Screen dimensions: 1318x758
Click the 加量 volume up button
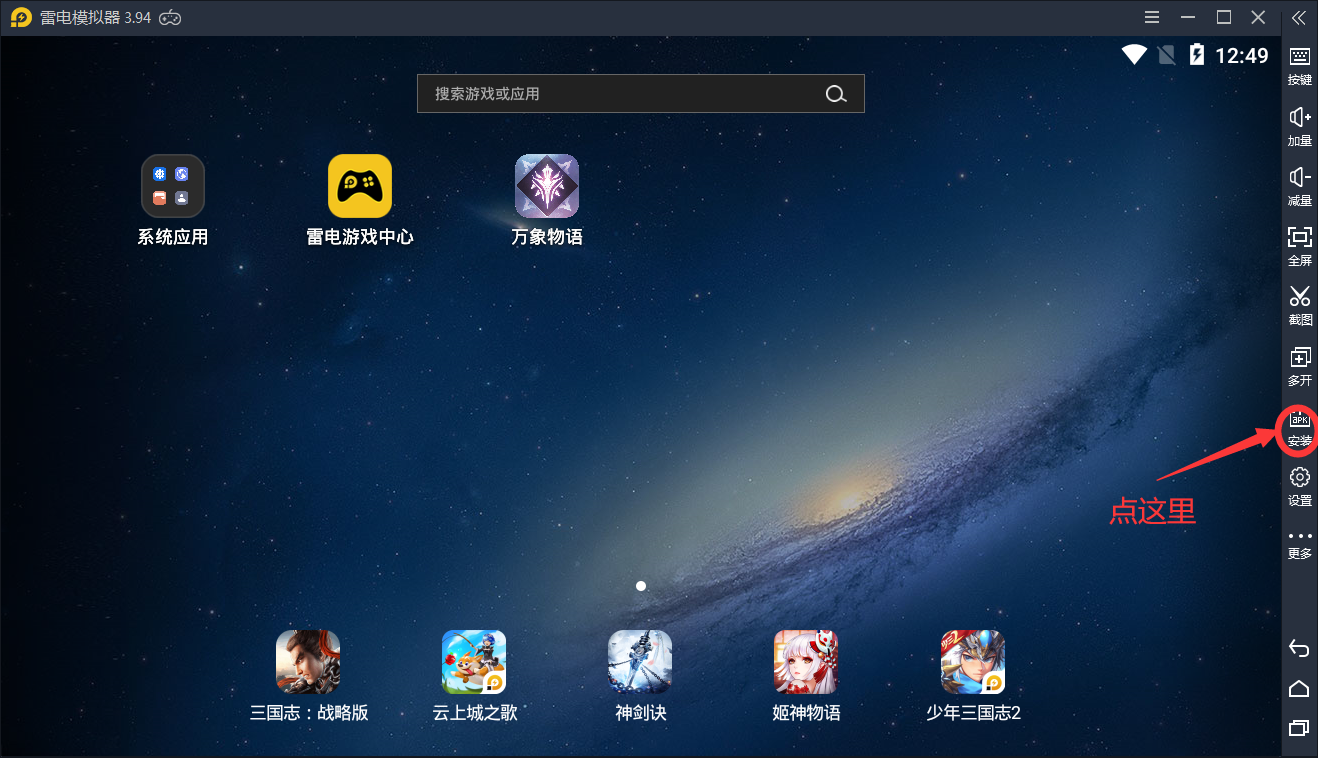1299,126
